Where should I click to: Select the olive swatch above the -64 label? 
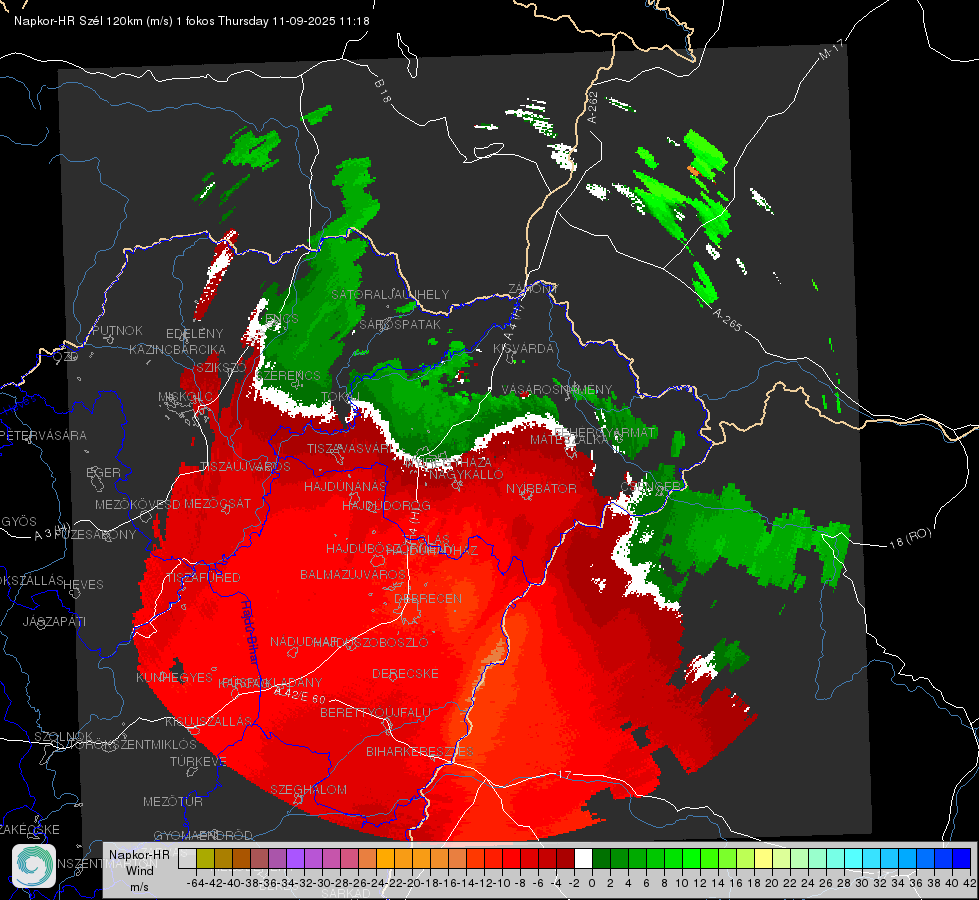(205, 859)
